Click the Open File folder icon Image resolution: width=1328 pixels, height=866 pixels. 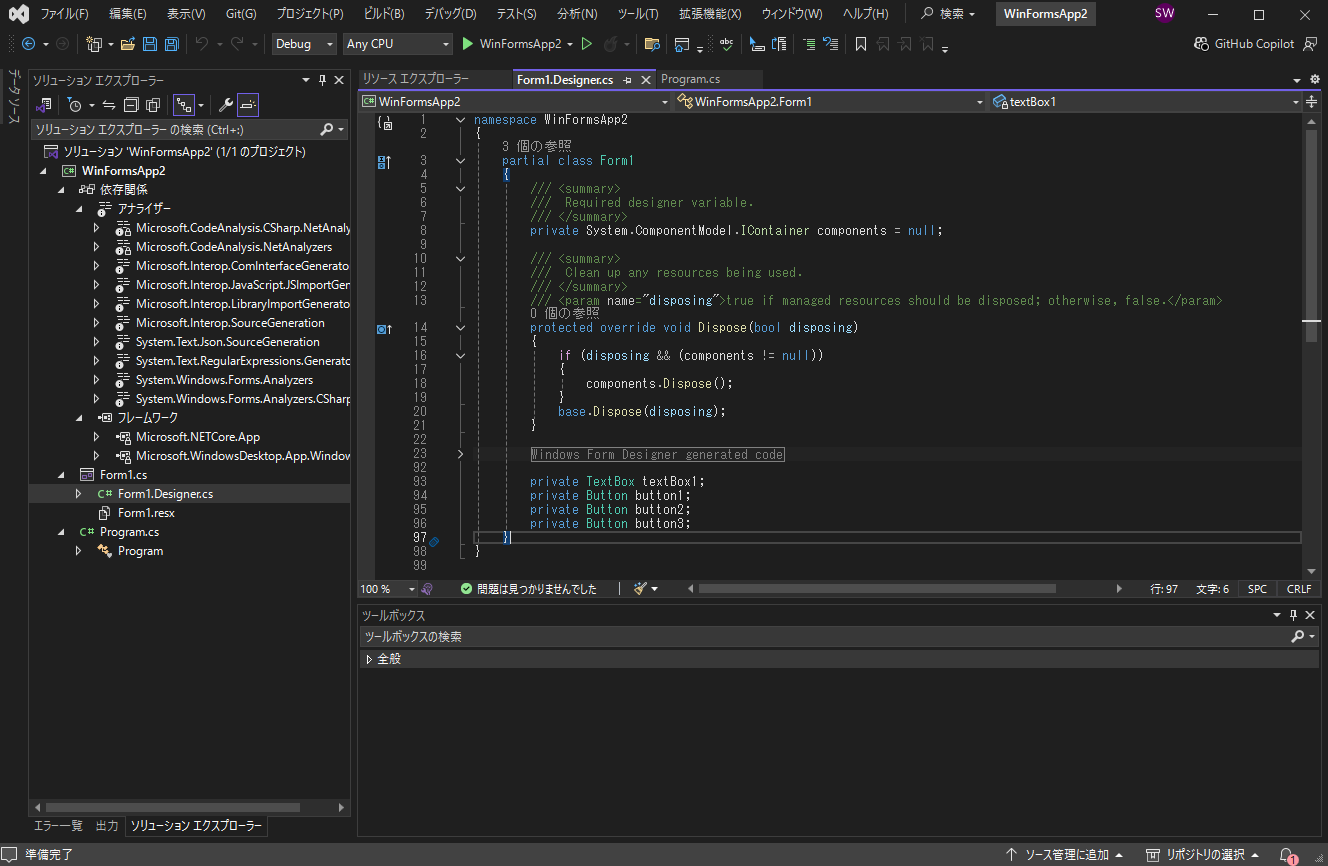click(127, 44)
